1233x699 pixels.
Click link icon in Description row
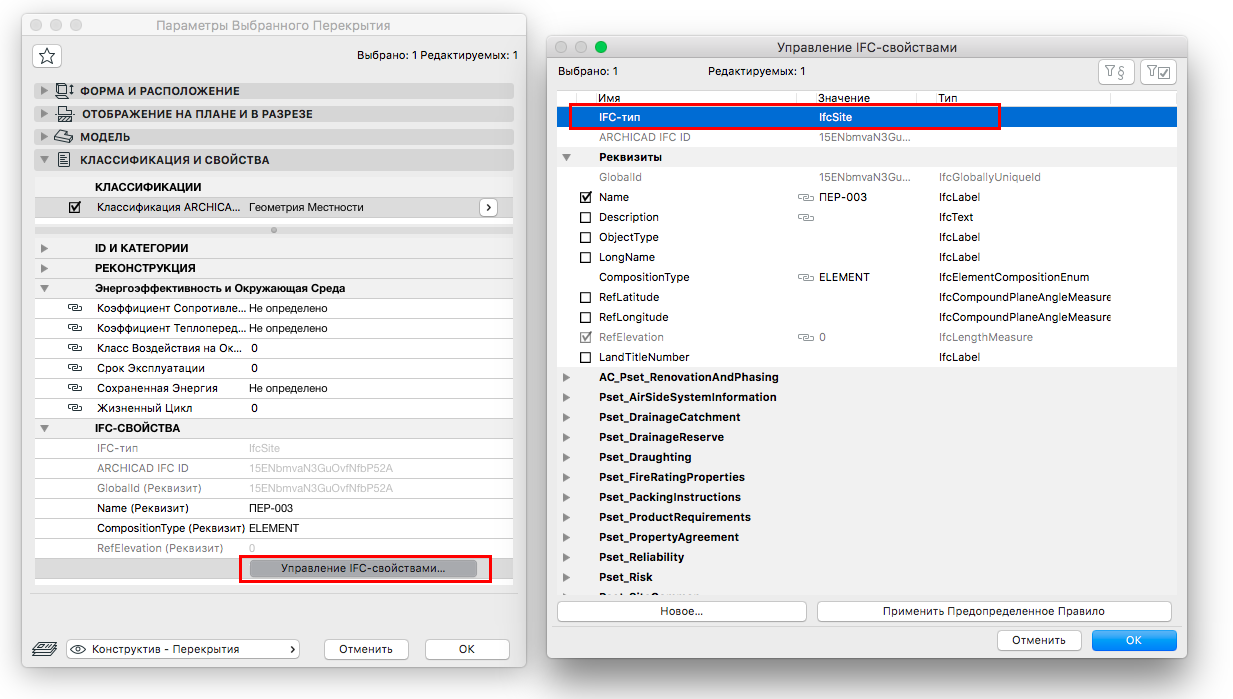tap(805, 217)
